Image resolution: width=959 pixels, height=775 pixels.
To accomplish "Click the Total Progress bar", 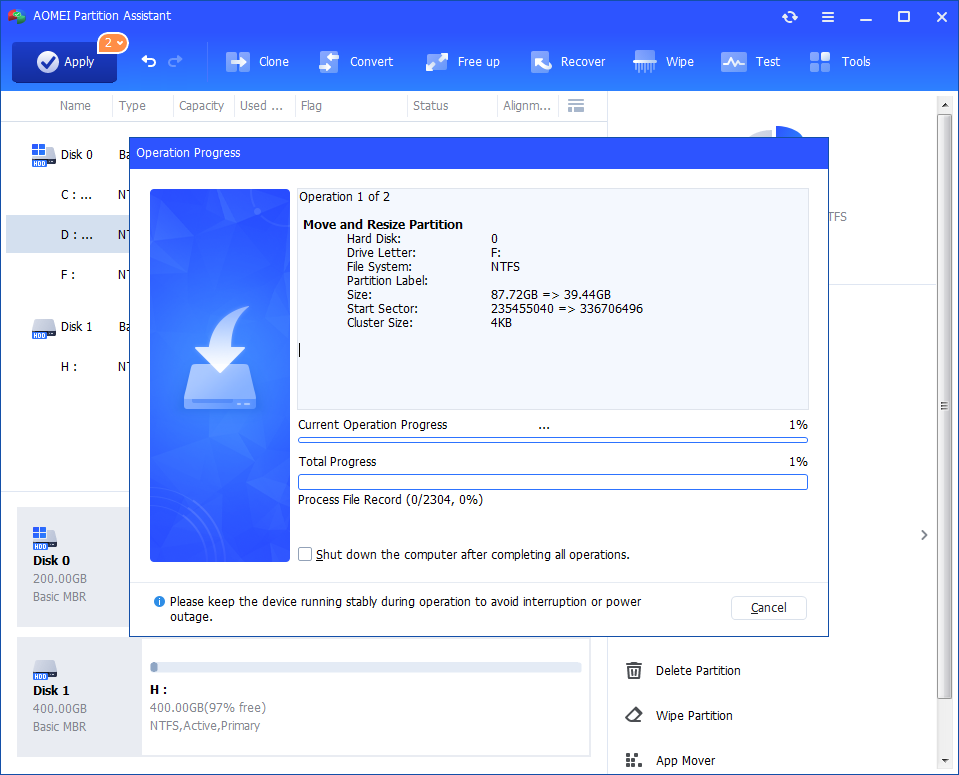I will tap(552, 482).
